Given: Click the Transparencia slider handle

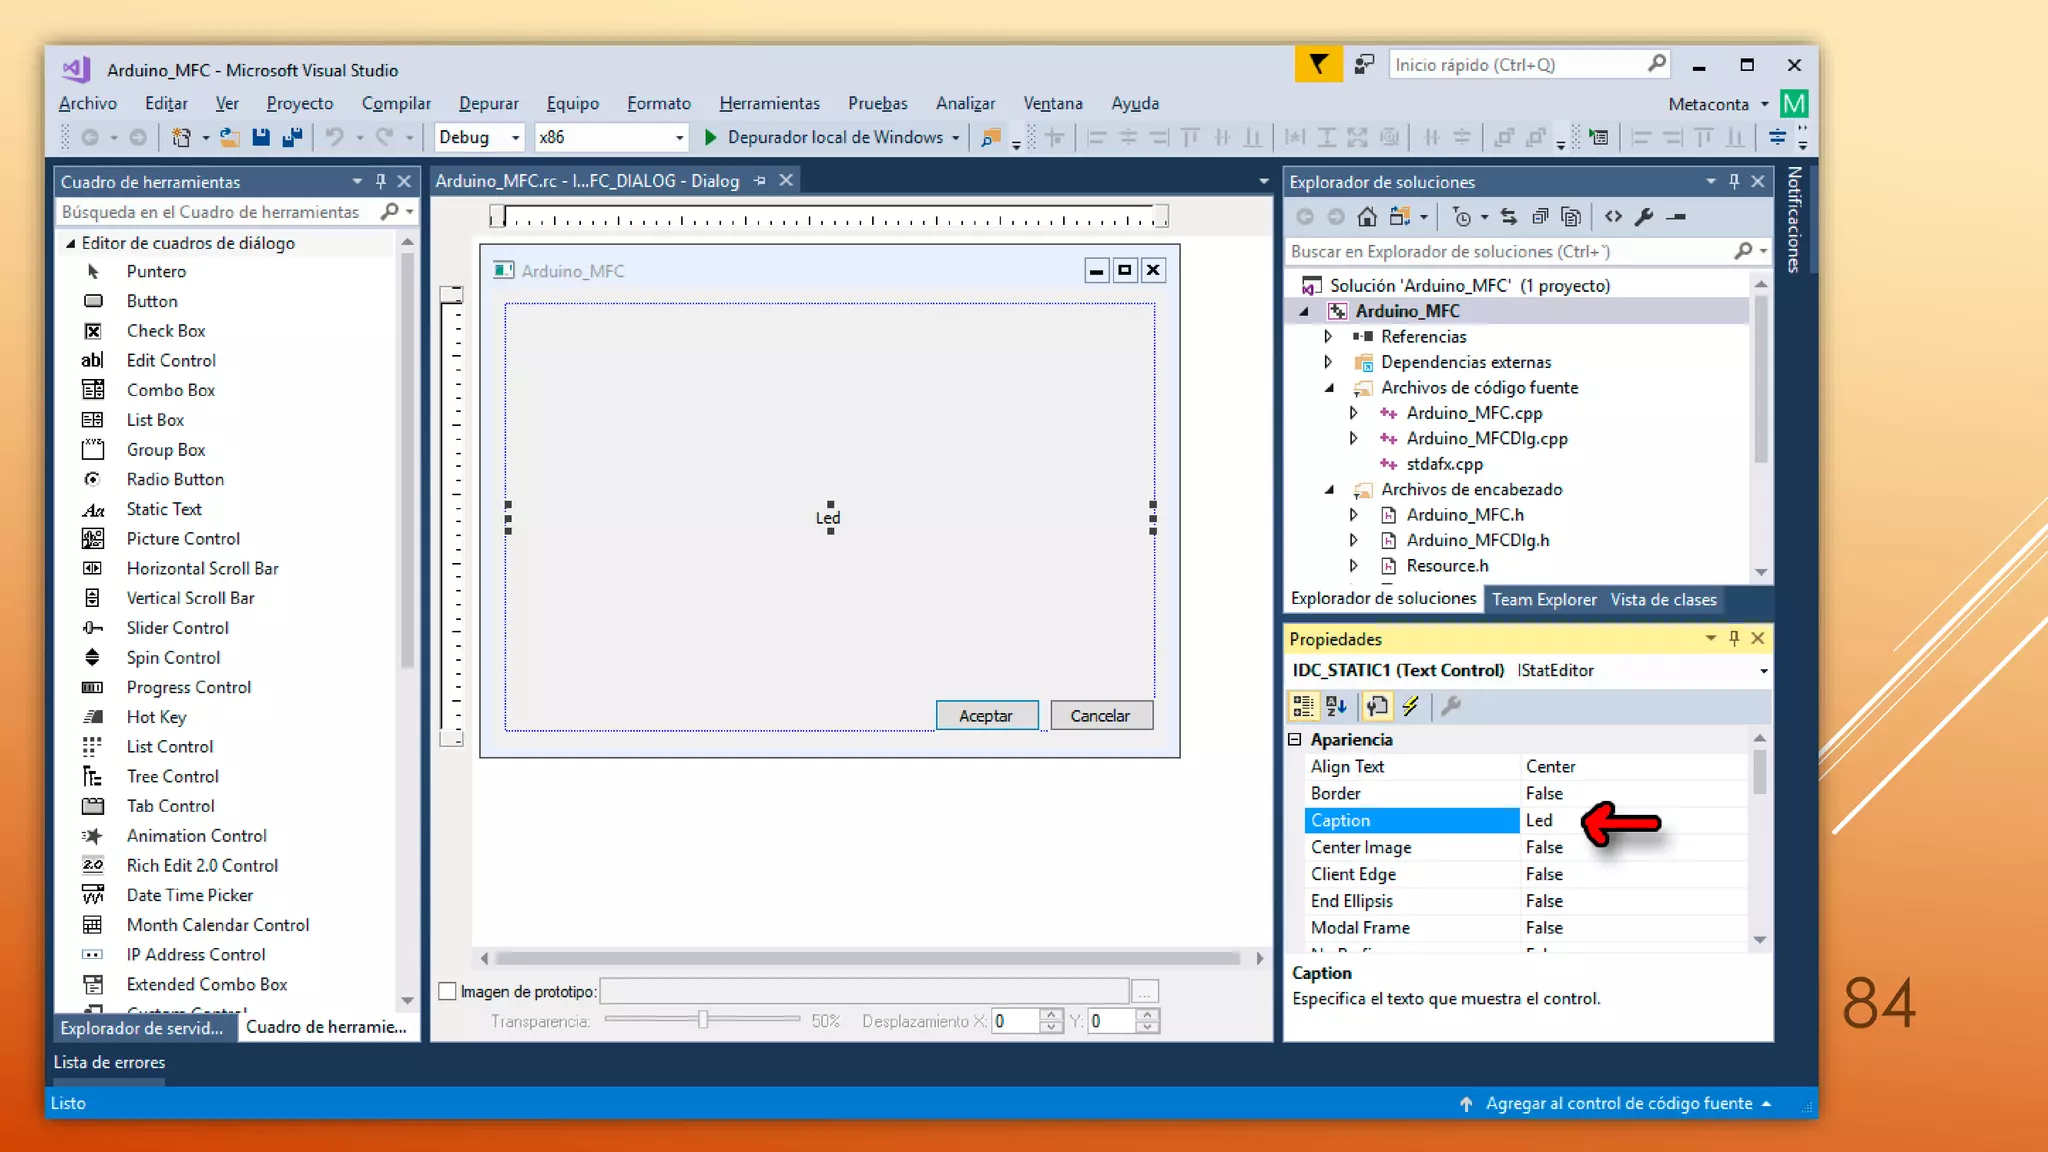Looking at the screenshot, I should [703, 1020].
